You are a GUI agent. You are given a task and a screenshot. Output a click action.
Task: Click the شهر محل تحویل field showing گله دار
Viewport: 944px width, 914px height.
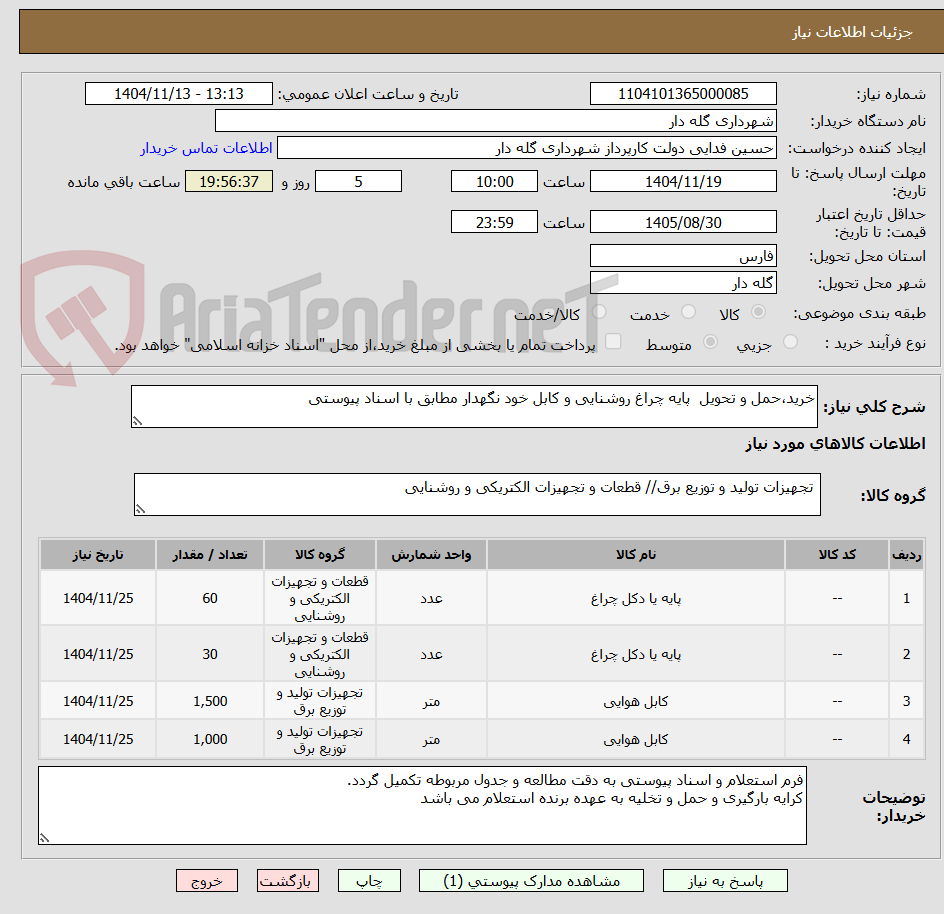tap(683, 282)
